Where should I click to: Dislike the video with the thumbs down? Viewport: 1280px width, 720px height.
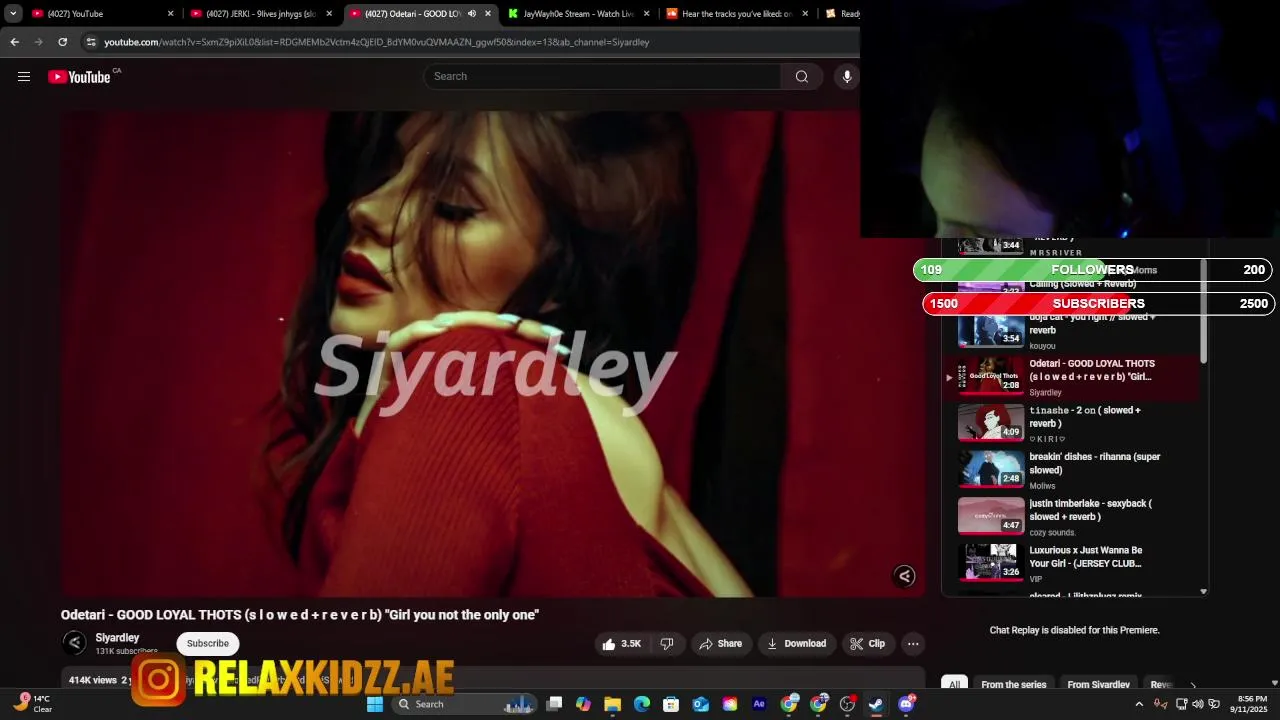667,644
